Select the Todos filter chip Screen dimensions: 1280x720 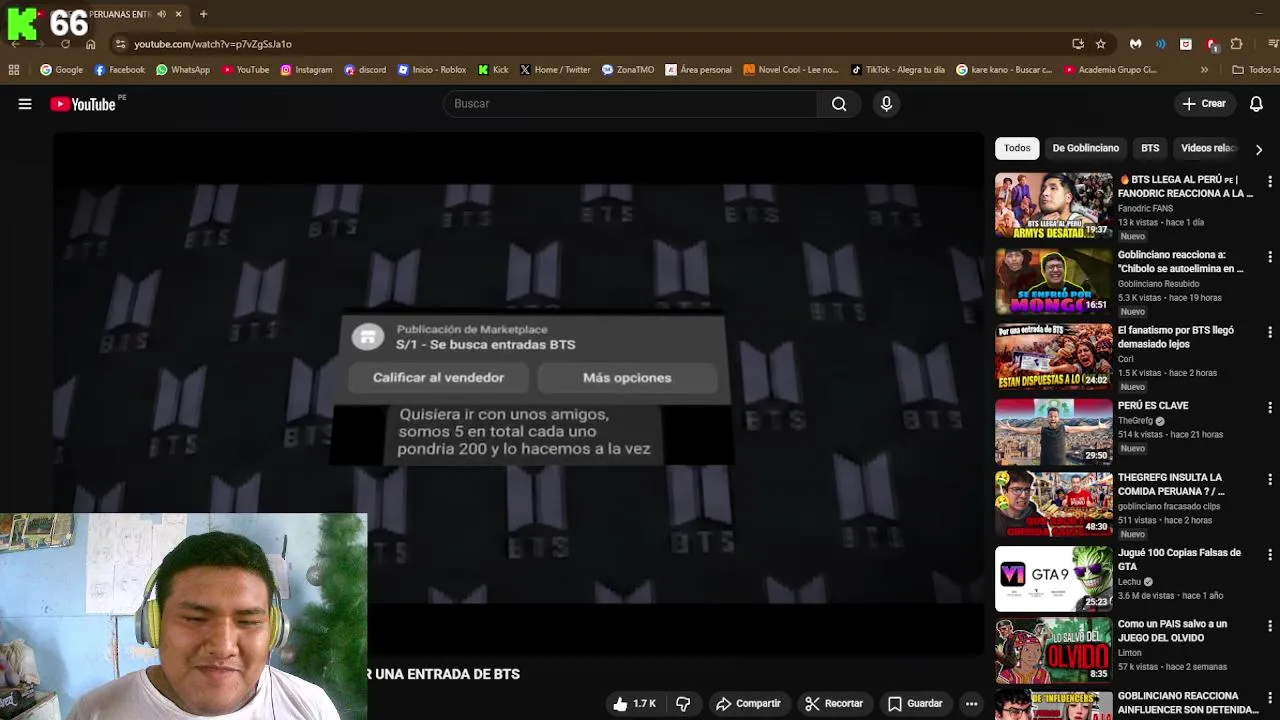(1017, 148)
